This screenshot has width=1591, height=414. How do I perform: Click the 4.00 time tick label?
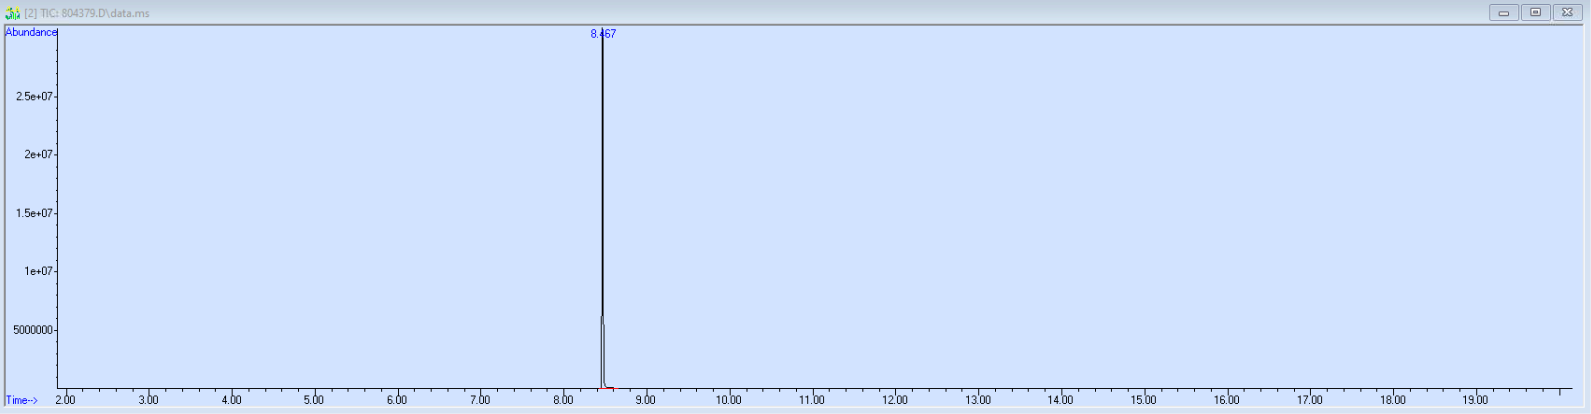click(x=231, y=400)
